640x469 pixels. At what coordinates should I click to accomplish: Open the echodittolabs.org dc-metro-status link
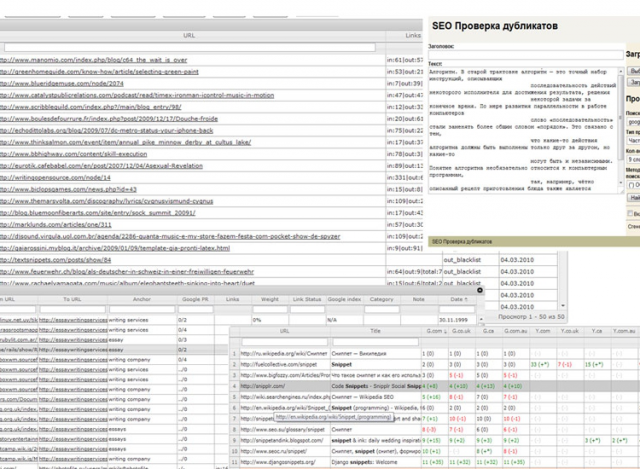[x=107, y=131]
